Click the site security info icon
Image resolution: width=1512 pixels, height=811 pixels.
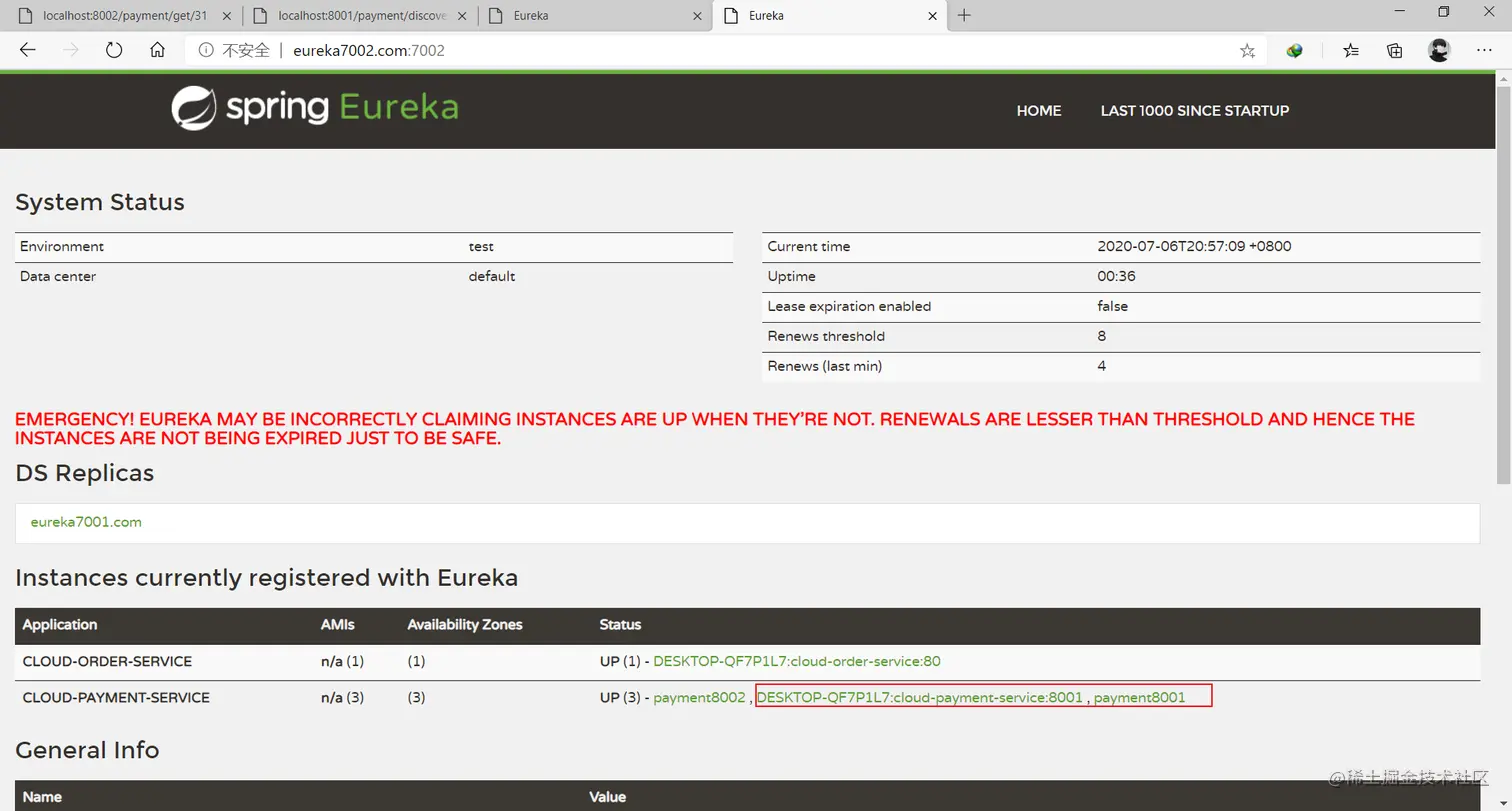[206, 50]
